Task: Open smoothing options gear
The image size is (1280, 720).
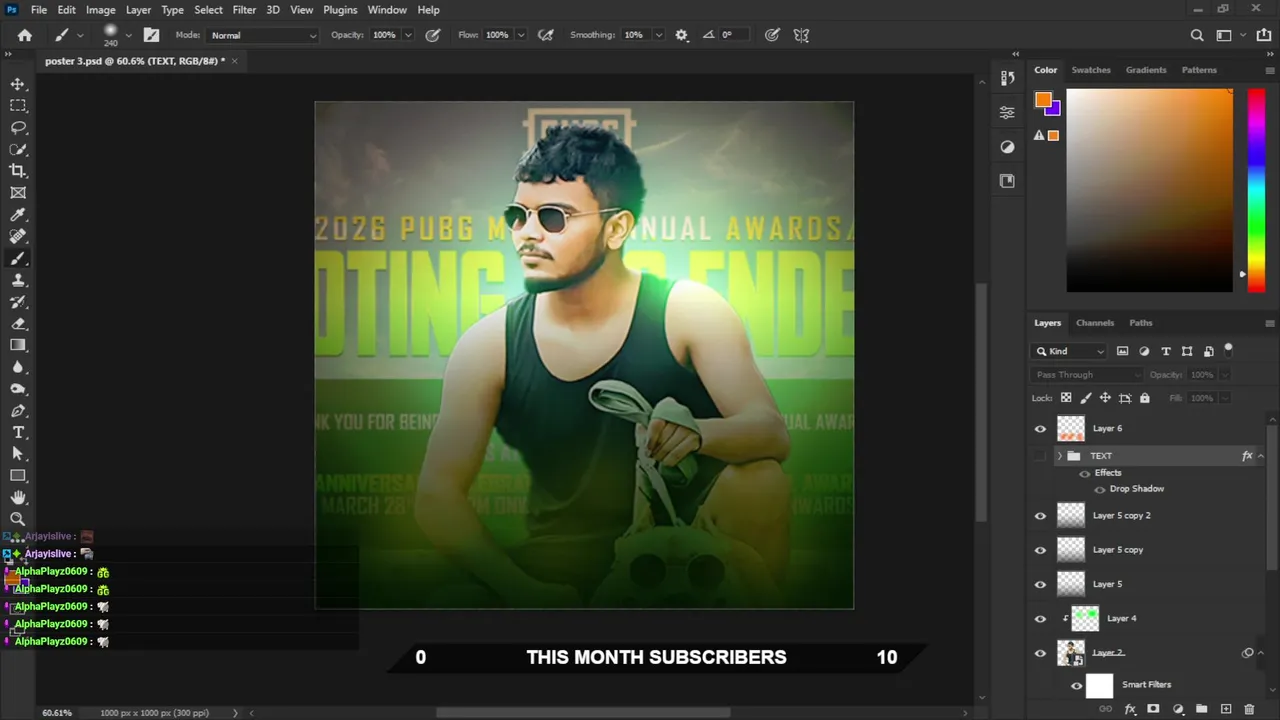Action: point(682,35)
